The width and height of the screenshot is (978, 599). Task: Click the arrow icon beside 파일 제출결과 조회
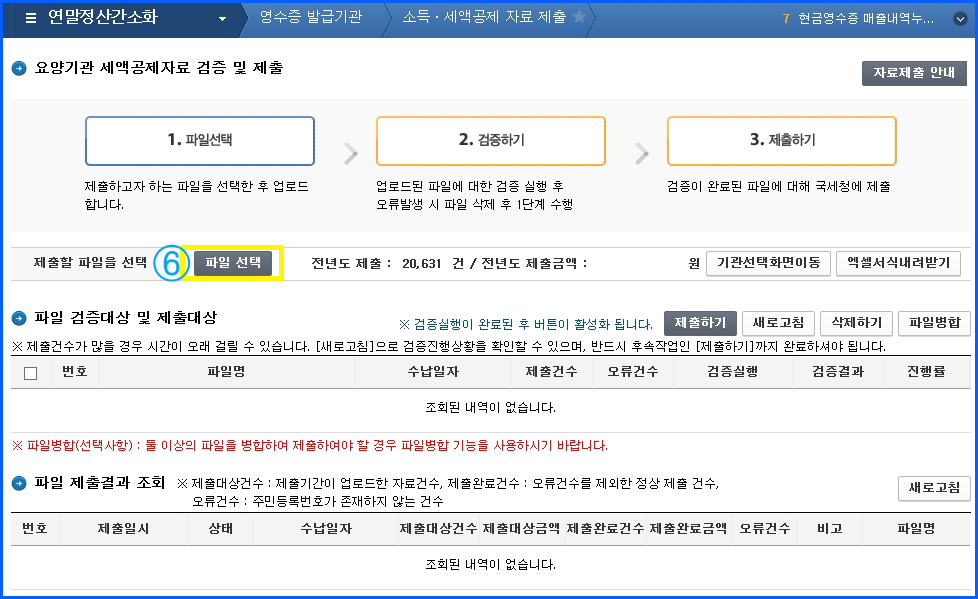click(x=19, y=484)
